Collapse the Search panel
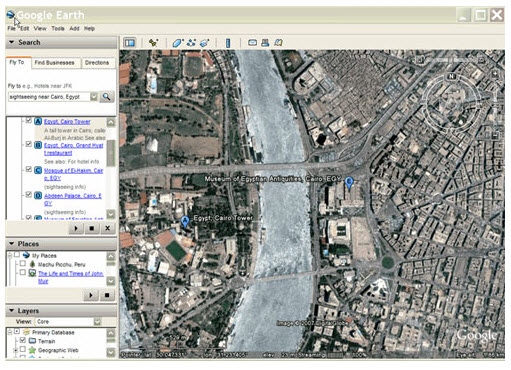Viewport: 511px width, 370px height. click(x=12, y=42)
